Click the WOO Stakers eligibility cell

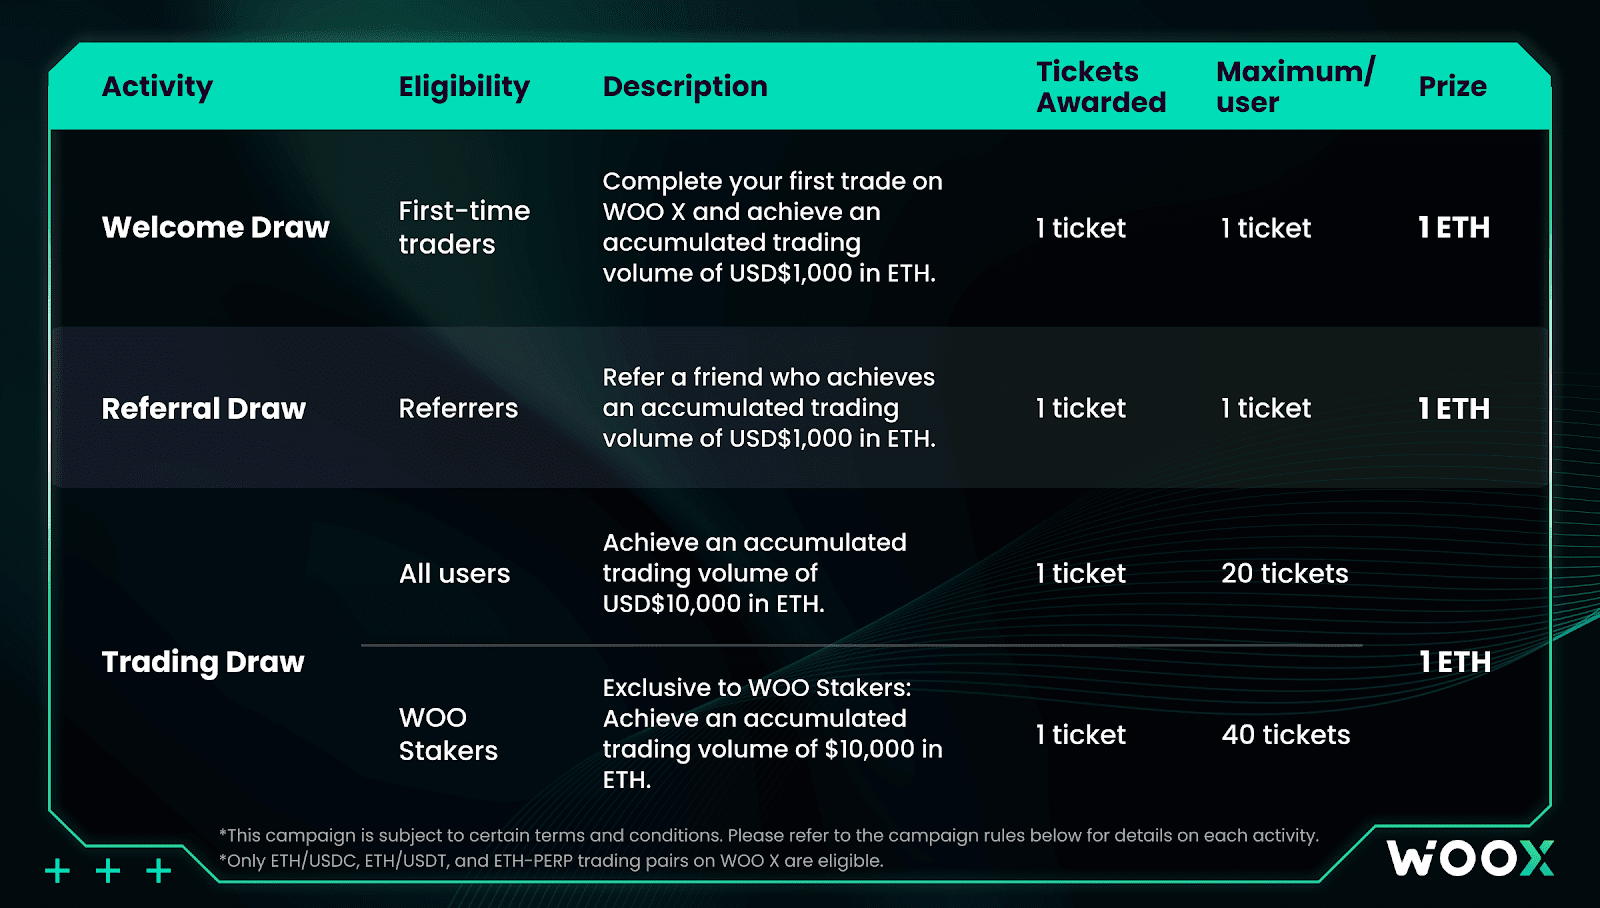click(x=448, y=734)
